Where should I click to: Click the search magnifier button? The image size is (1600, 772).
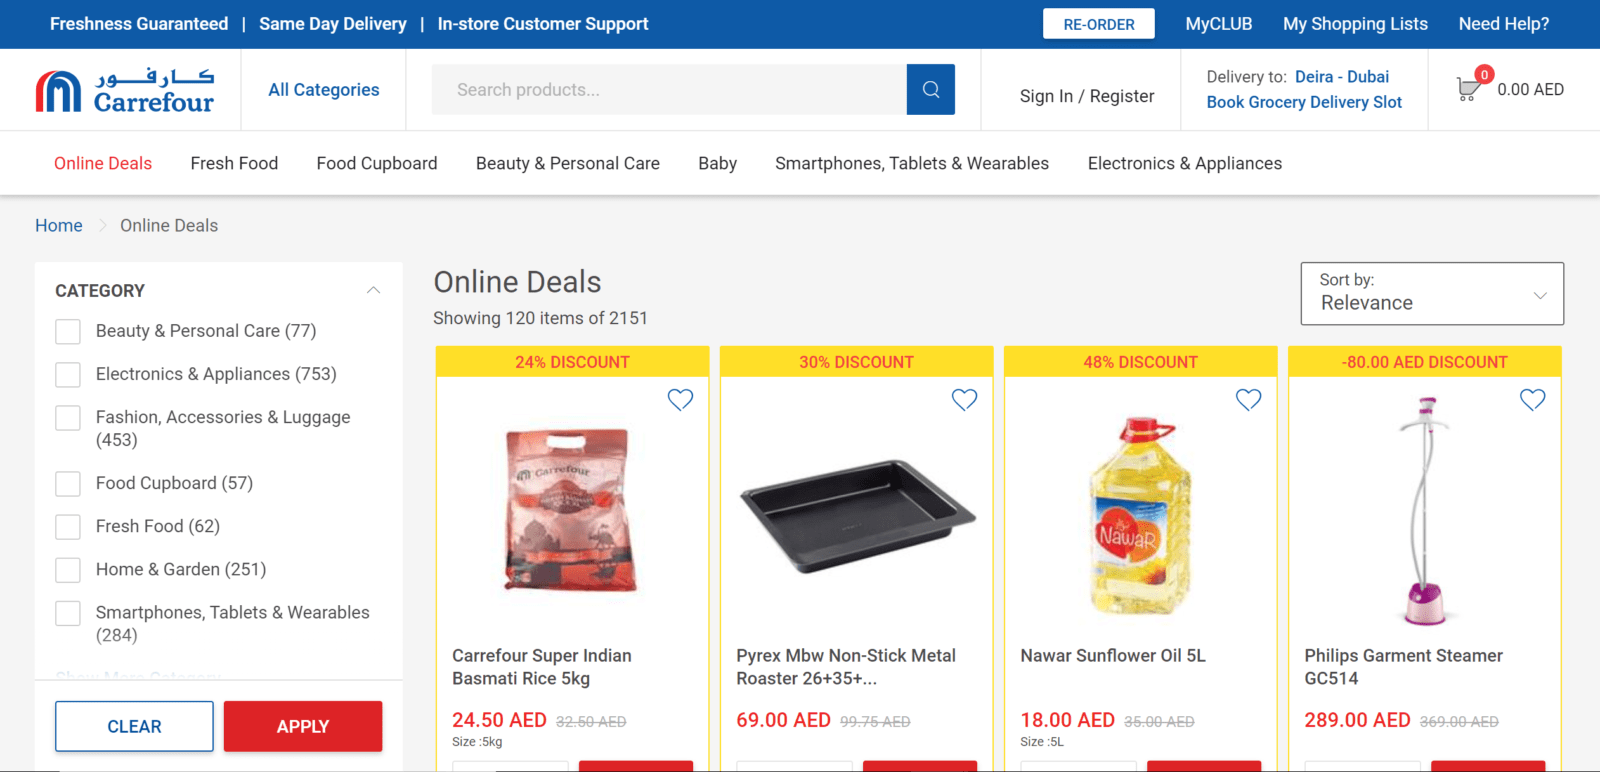[930, 90]
